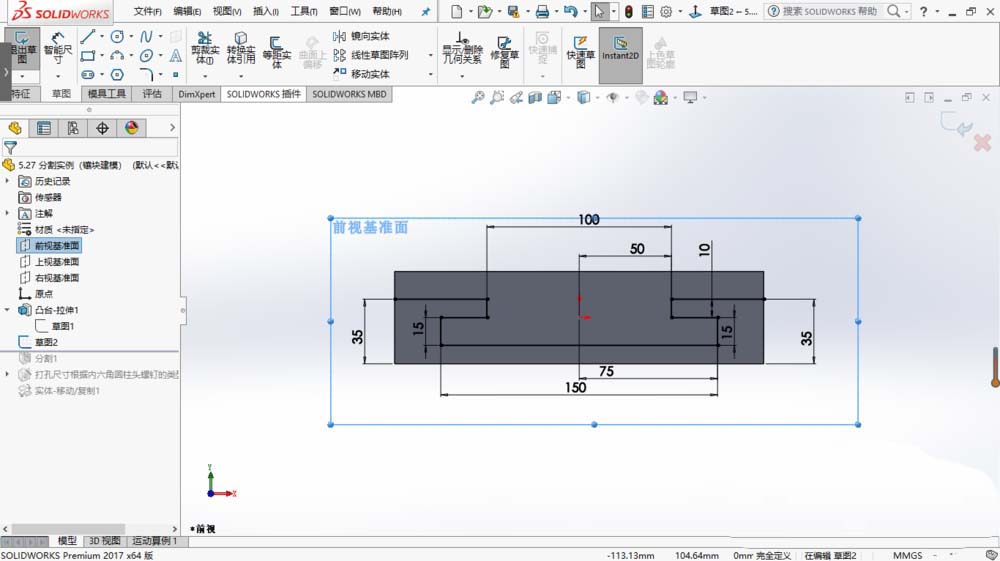This screenshot has height=561, width=1000.
Task: Click Repair Sketch (修复草图) tool
Action: 504,52
